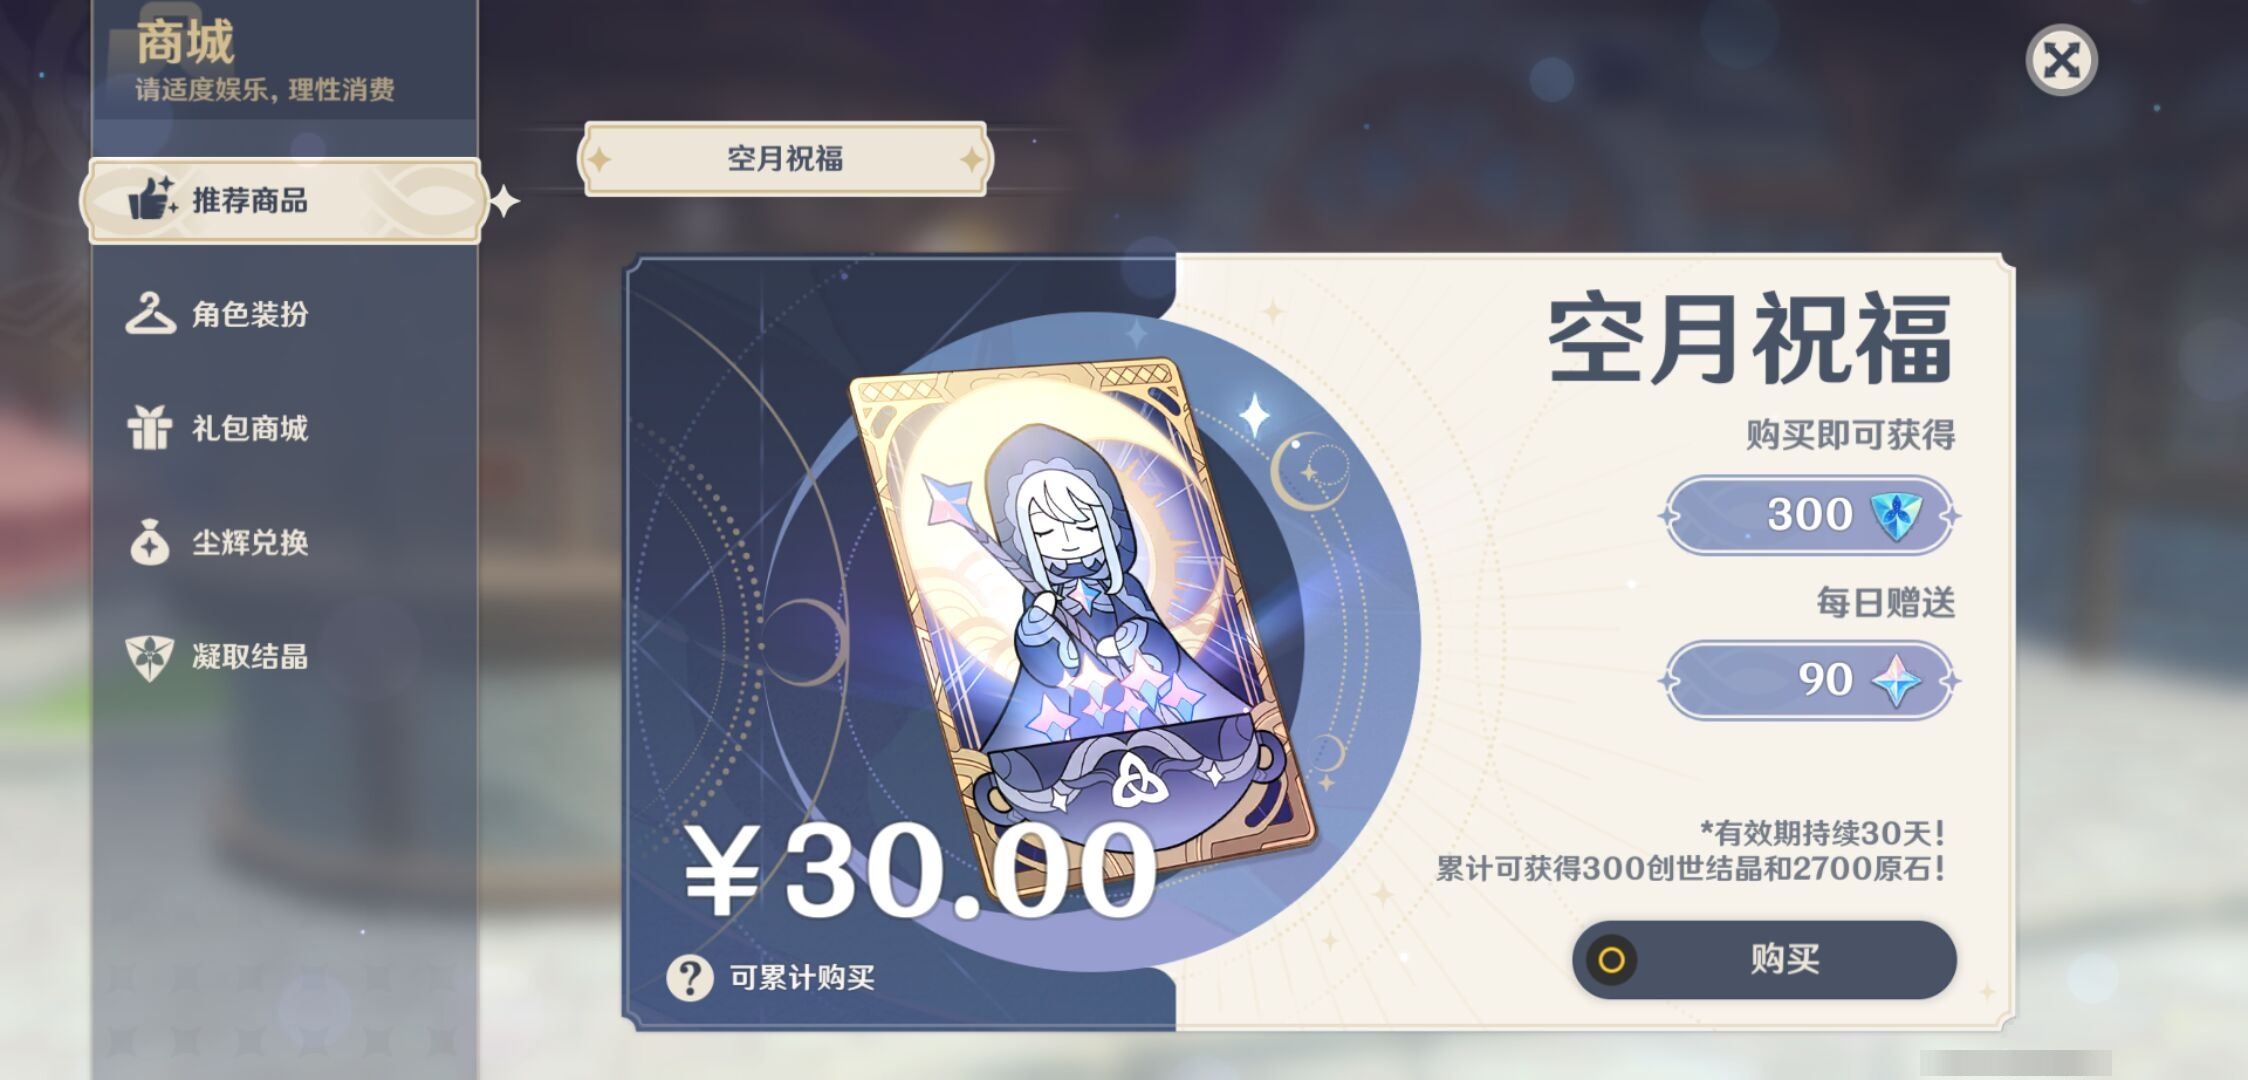Click the 购买 purchase button
This screenshot has width=2248, height=1080.
point(1764,959)
